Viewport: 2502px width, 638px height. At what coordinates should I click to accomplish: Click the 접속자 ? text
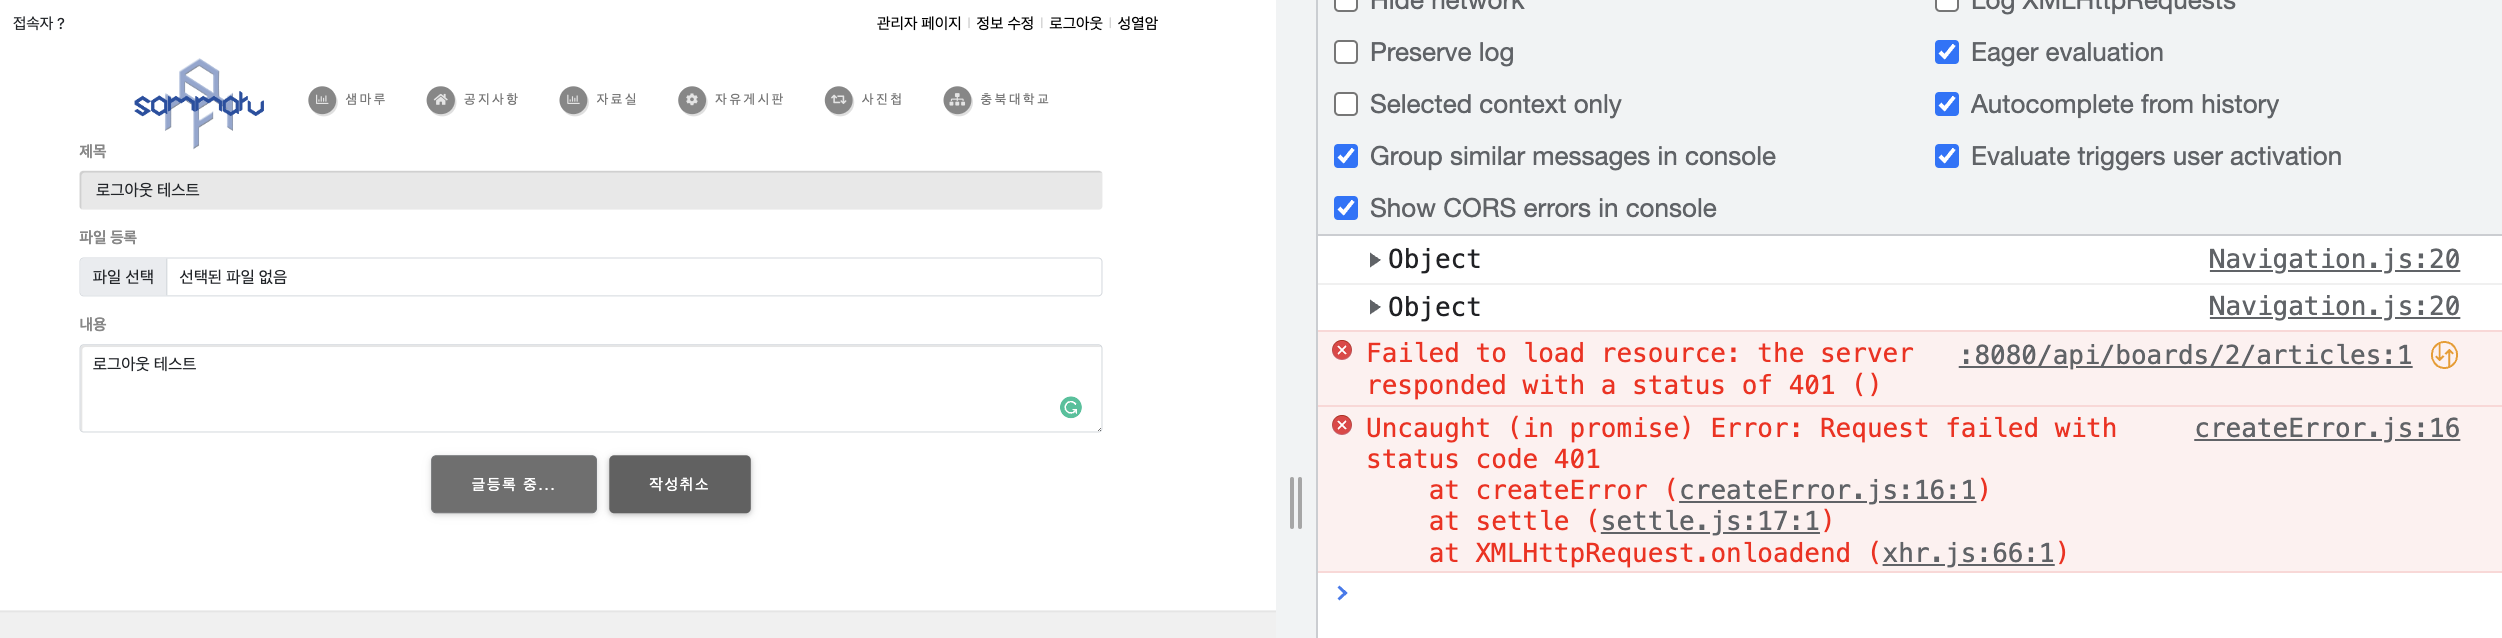pyautogui.click(x=39, y=23)
